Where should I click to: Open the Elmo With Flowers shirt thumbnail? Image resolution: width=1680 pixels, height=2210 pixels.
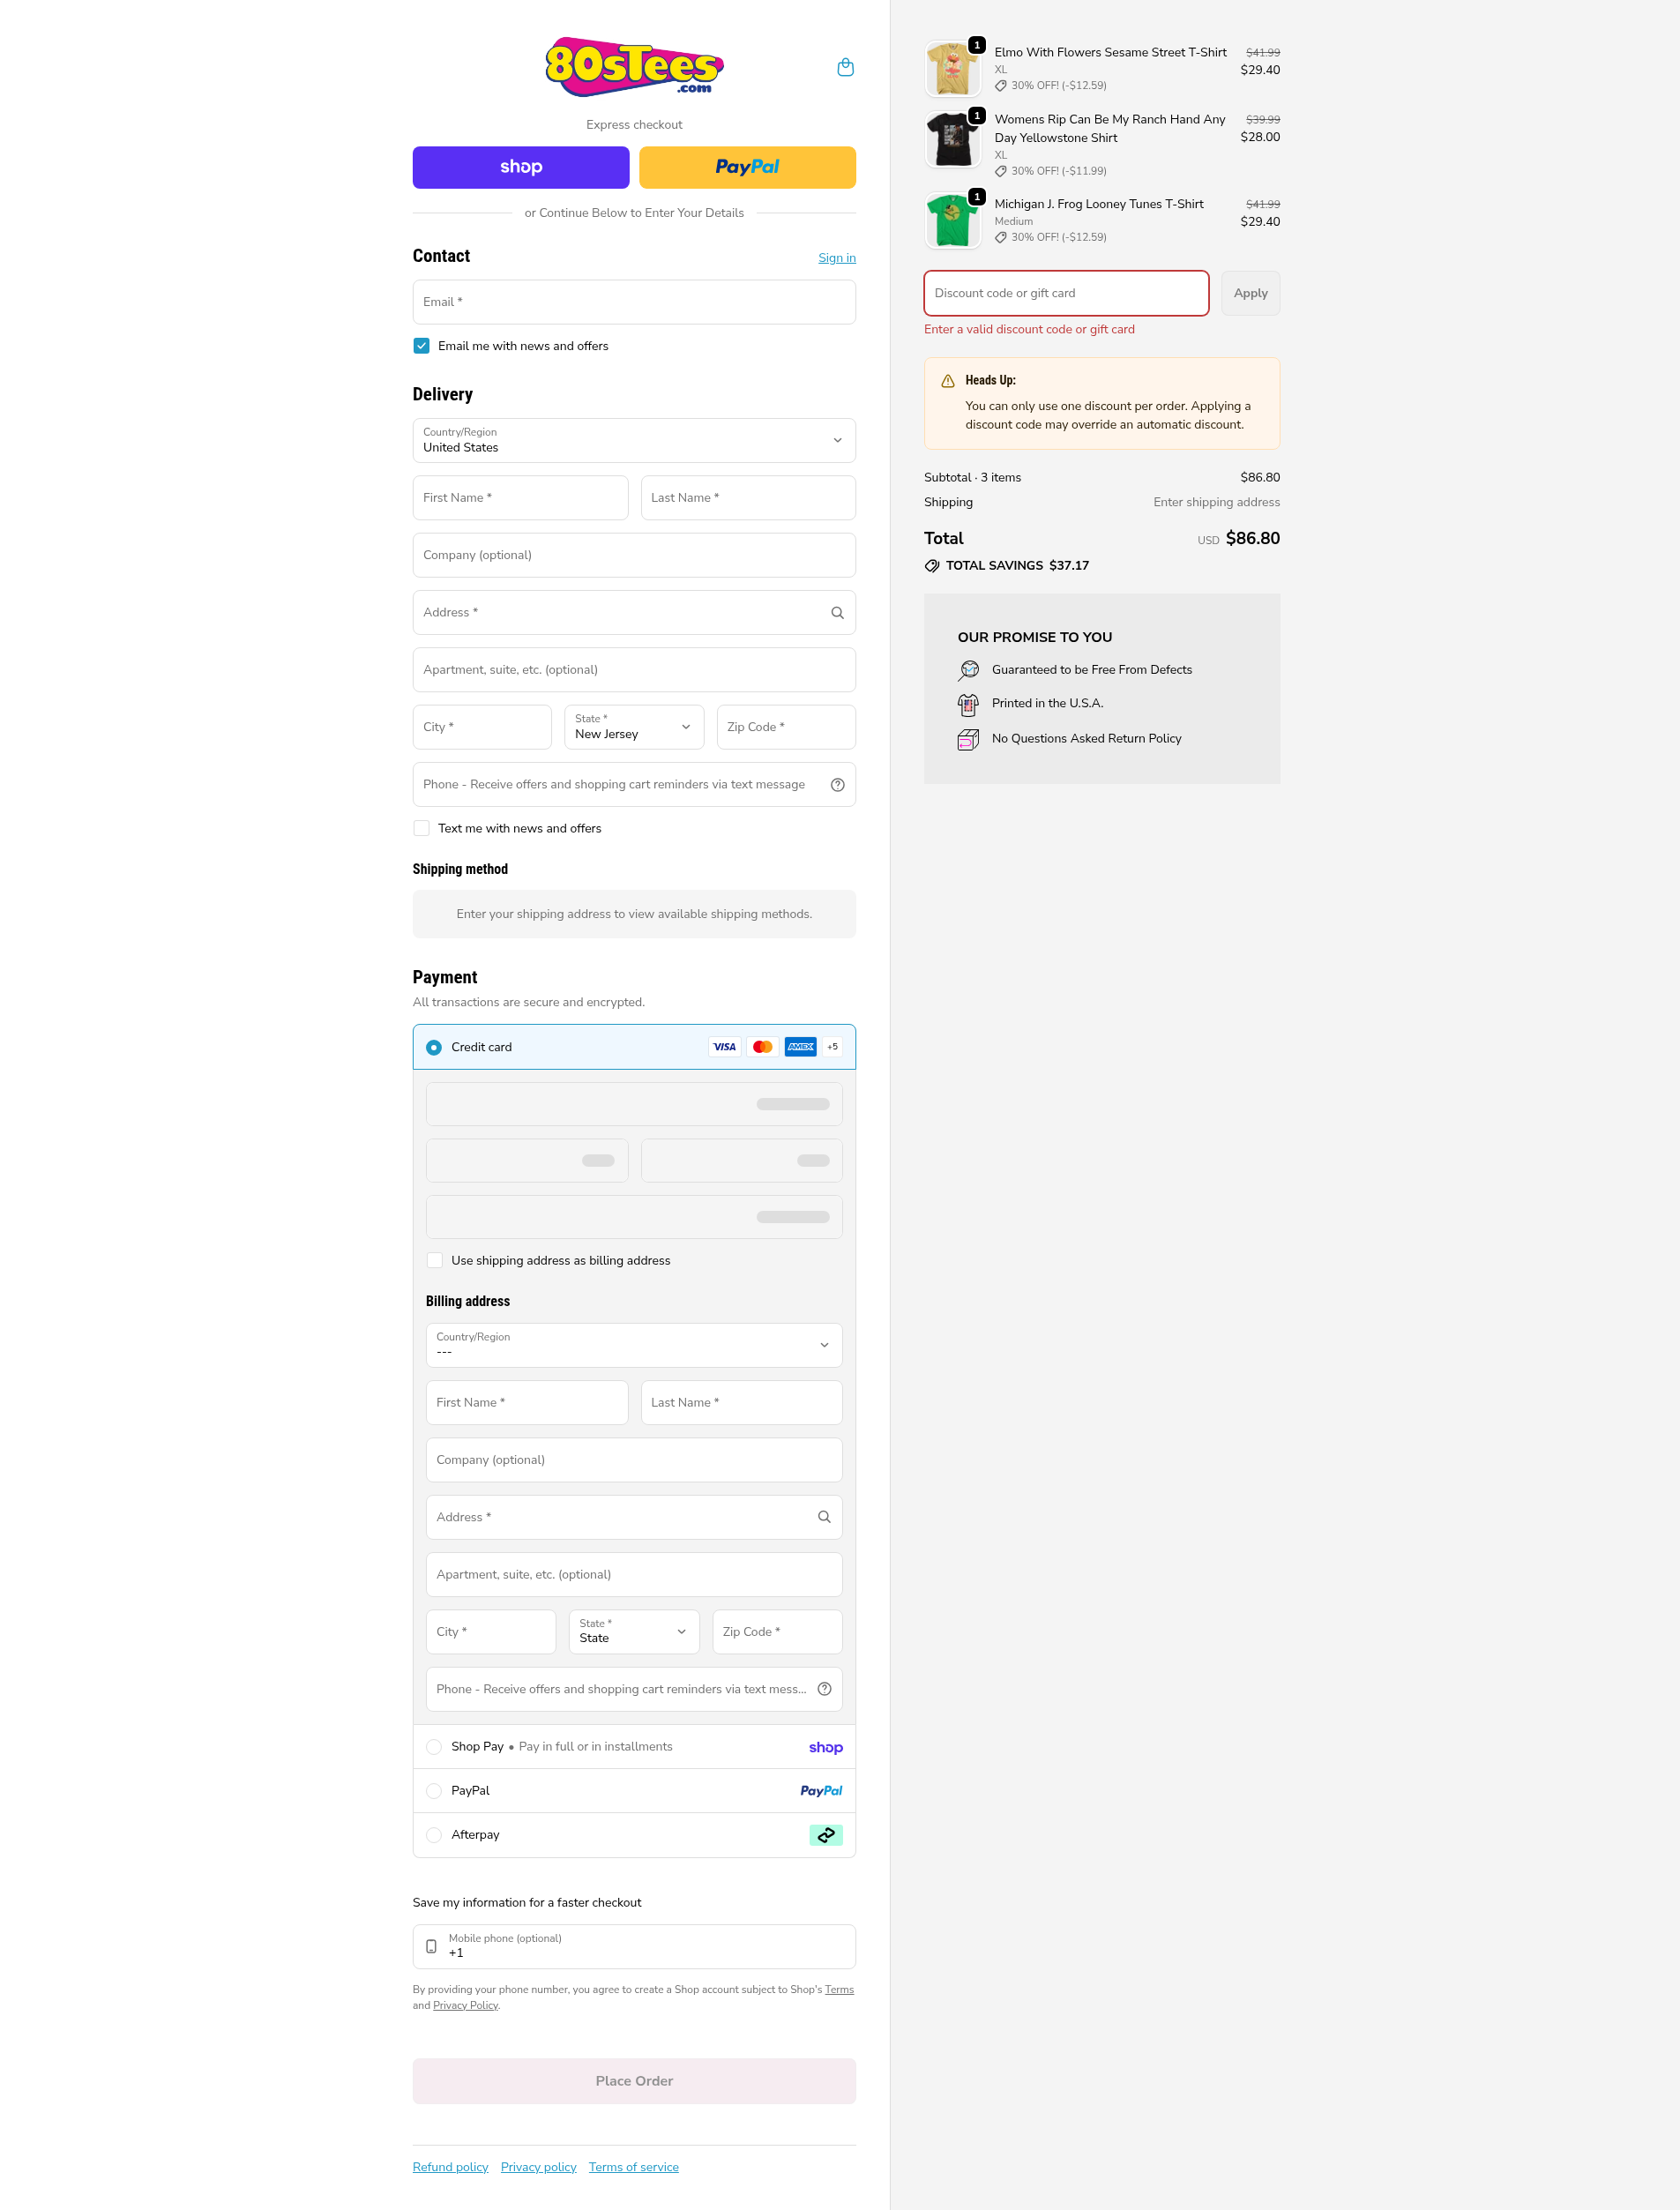tap(952, 69)
